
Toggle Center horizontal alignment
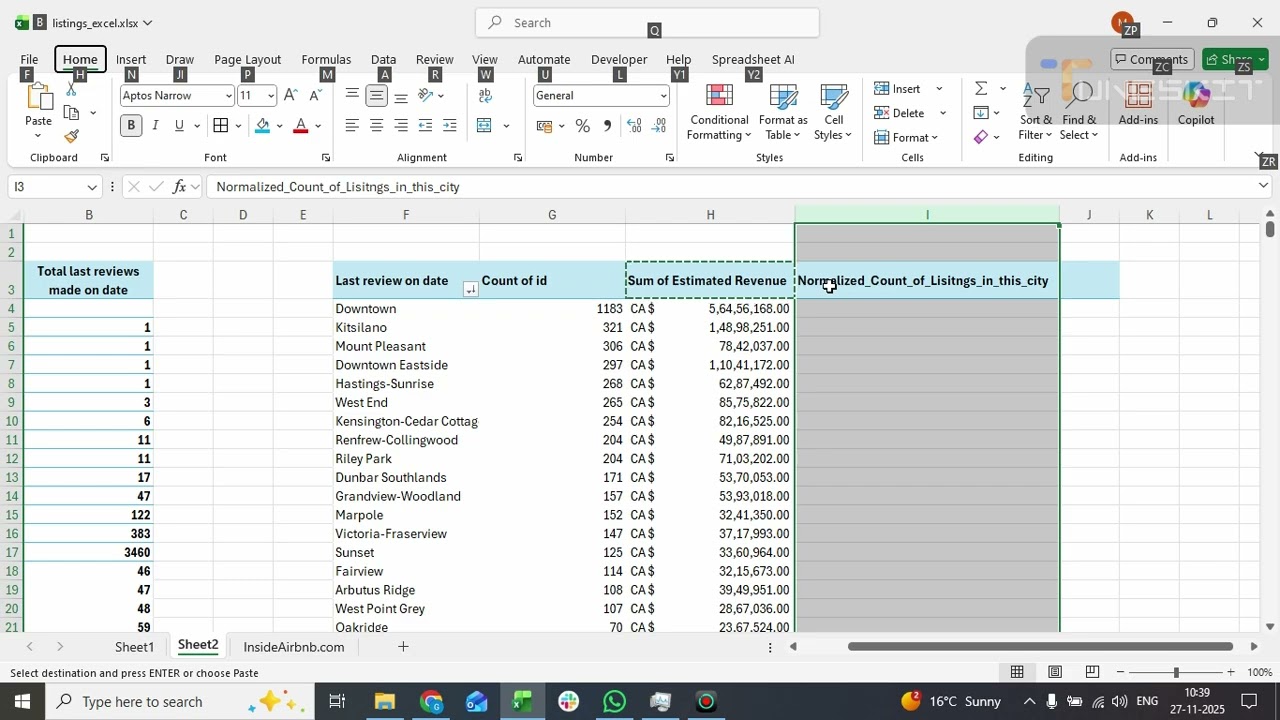coord(376,126)
